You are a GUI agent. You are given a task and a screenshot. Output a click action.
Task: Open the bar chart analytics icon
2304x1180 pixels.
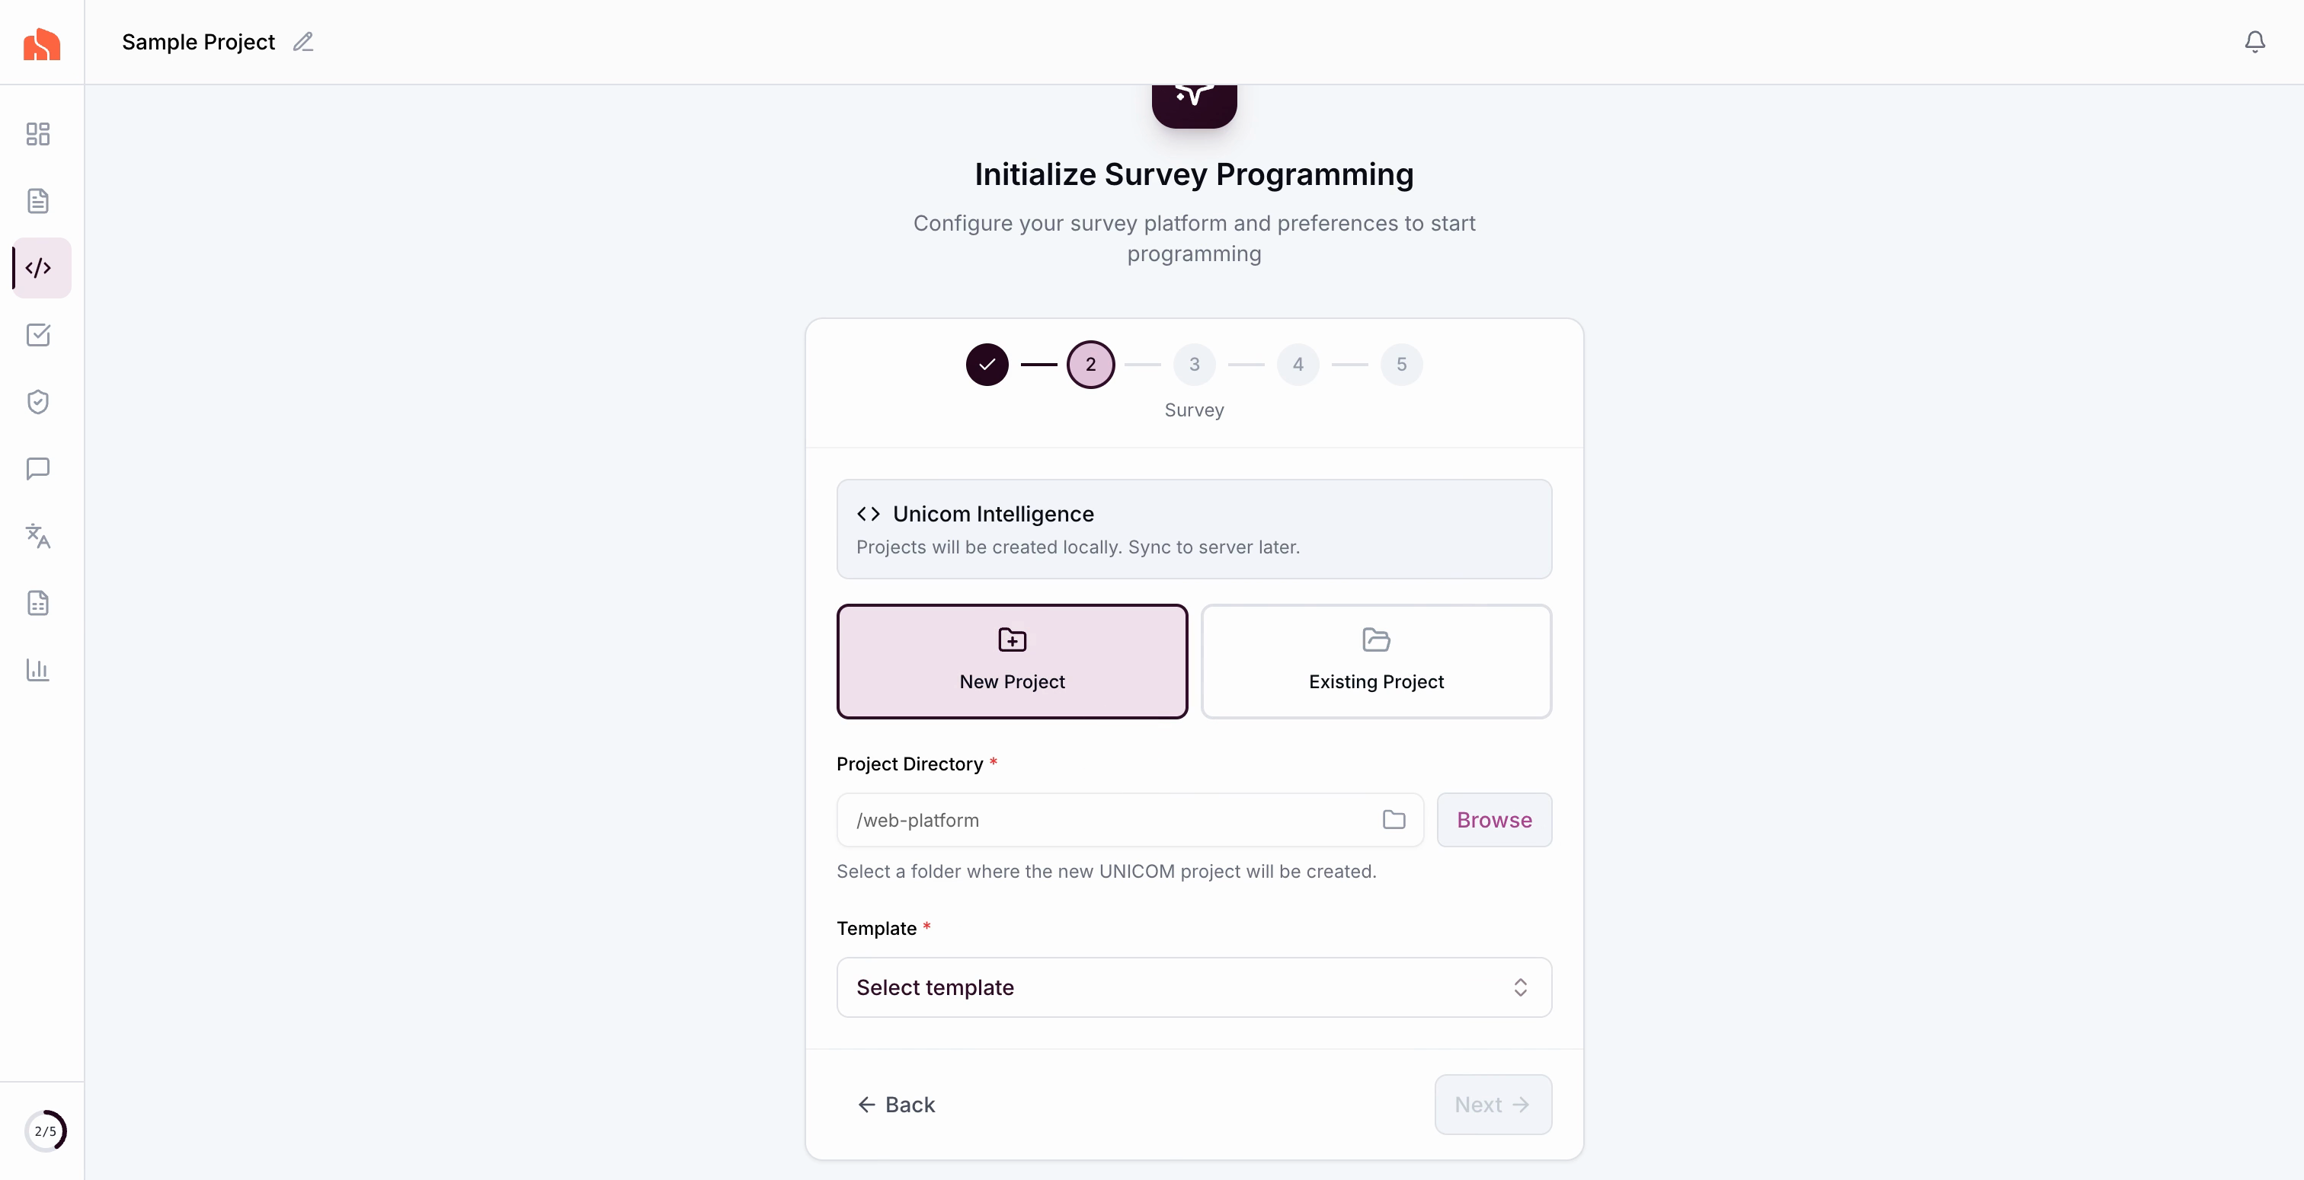point(38,670)
